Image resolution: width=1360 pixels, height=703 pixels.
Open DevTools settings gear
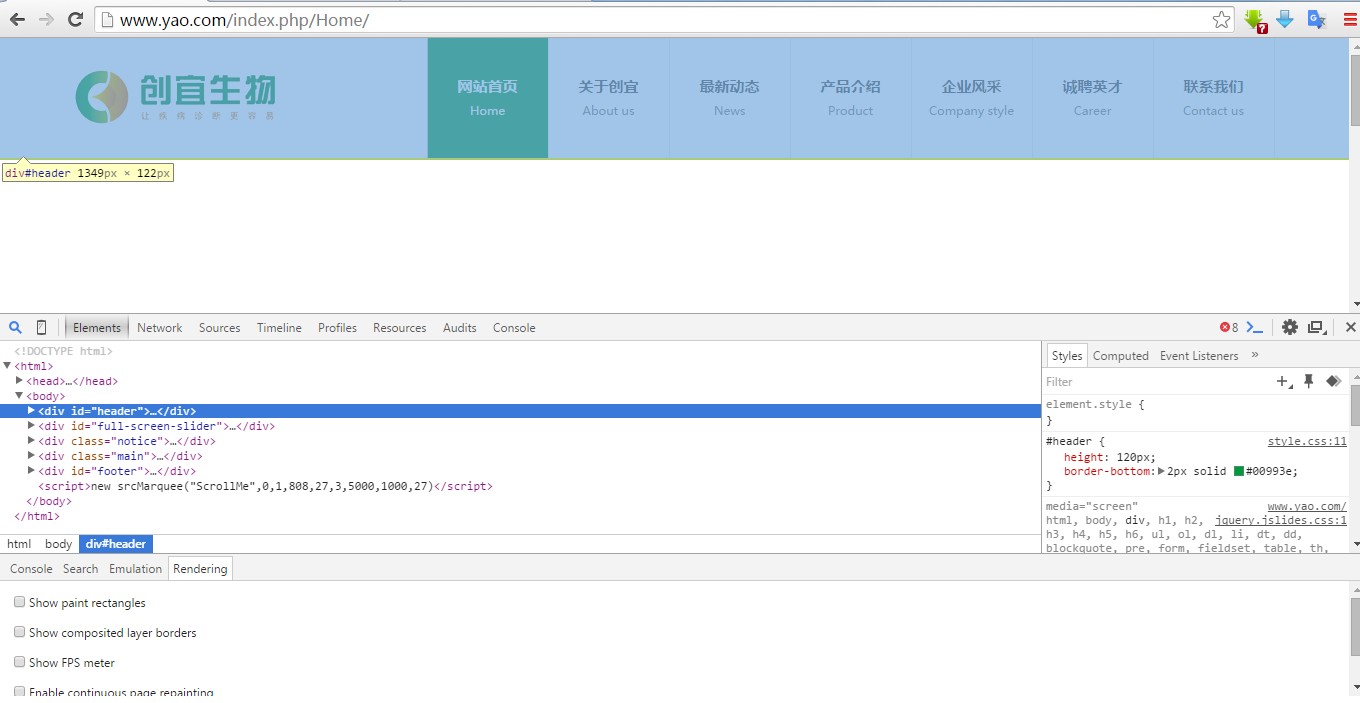click(1290, 327)
